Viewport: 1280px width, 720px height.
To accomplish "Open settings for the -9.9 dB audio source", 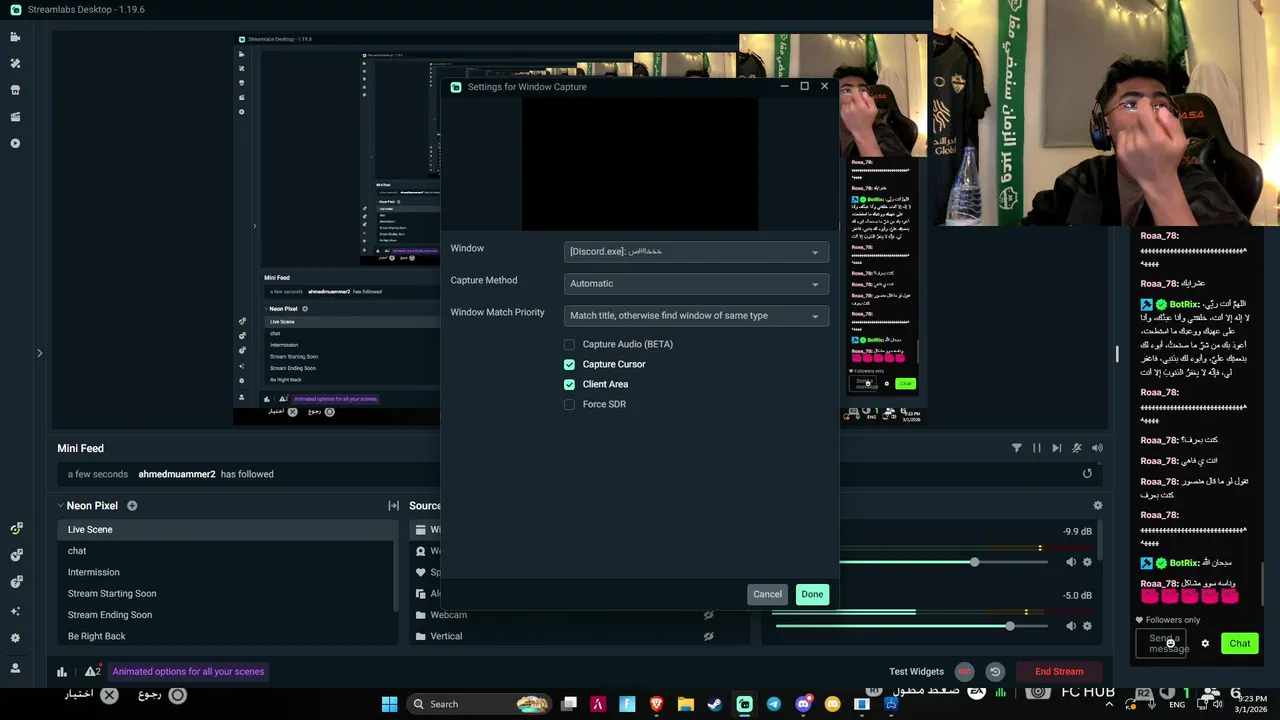I will click(1087, 562).
